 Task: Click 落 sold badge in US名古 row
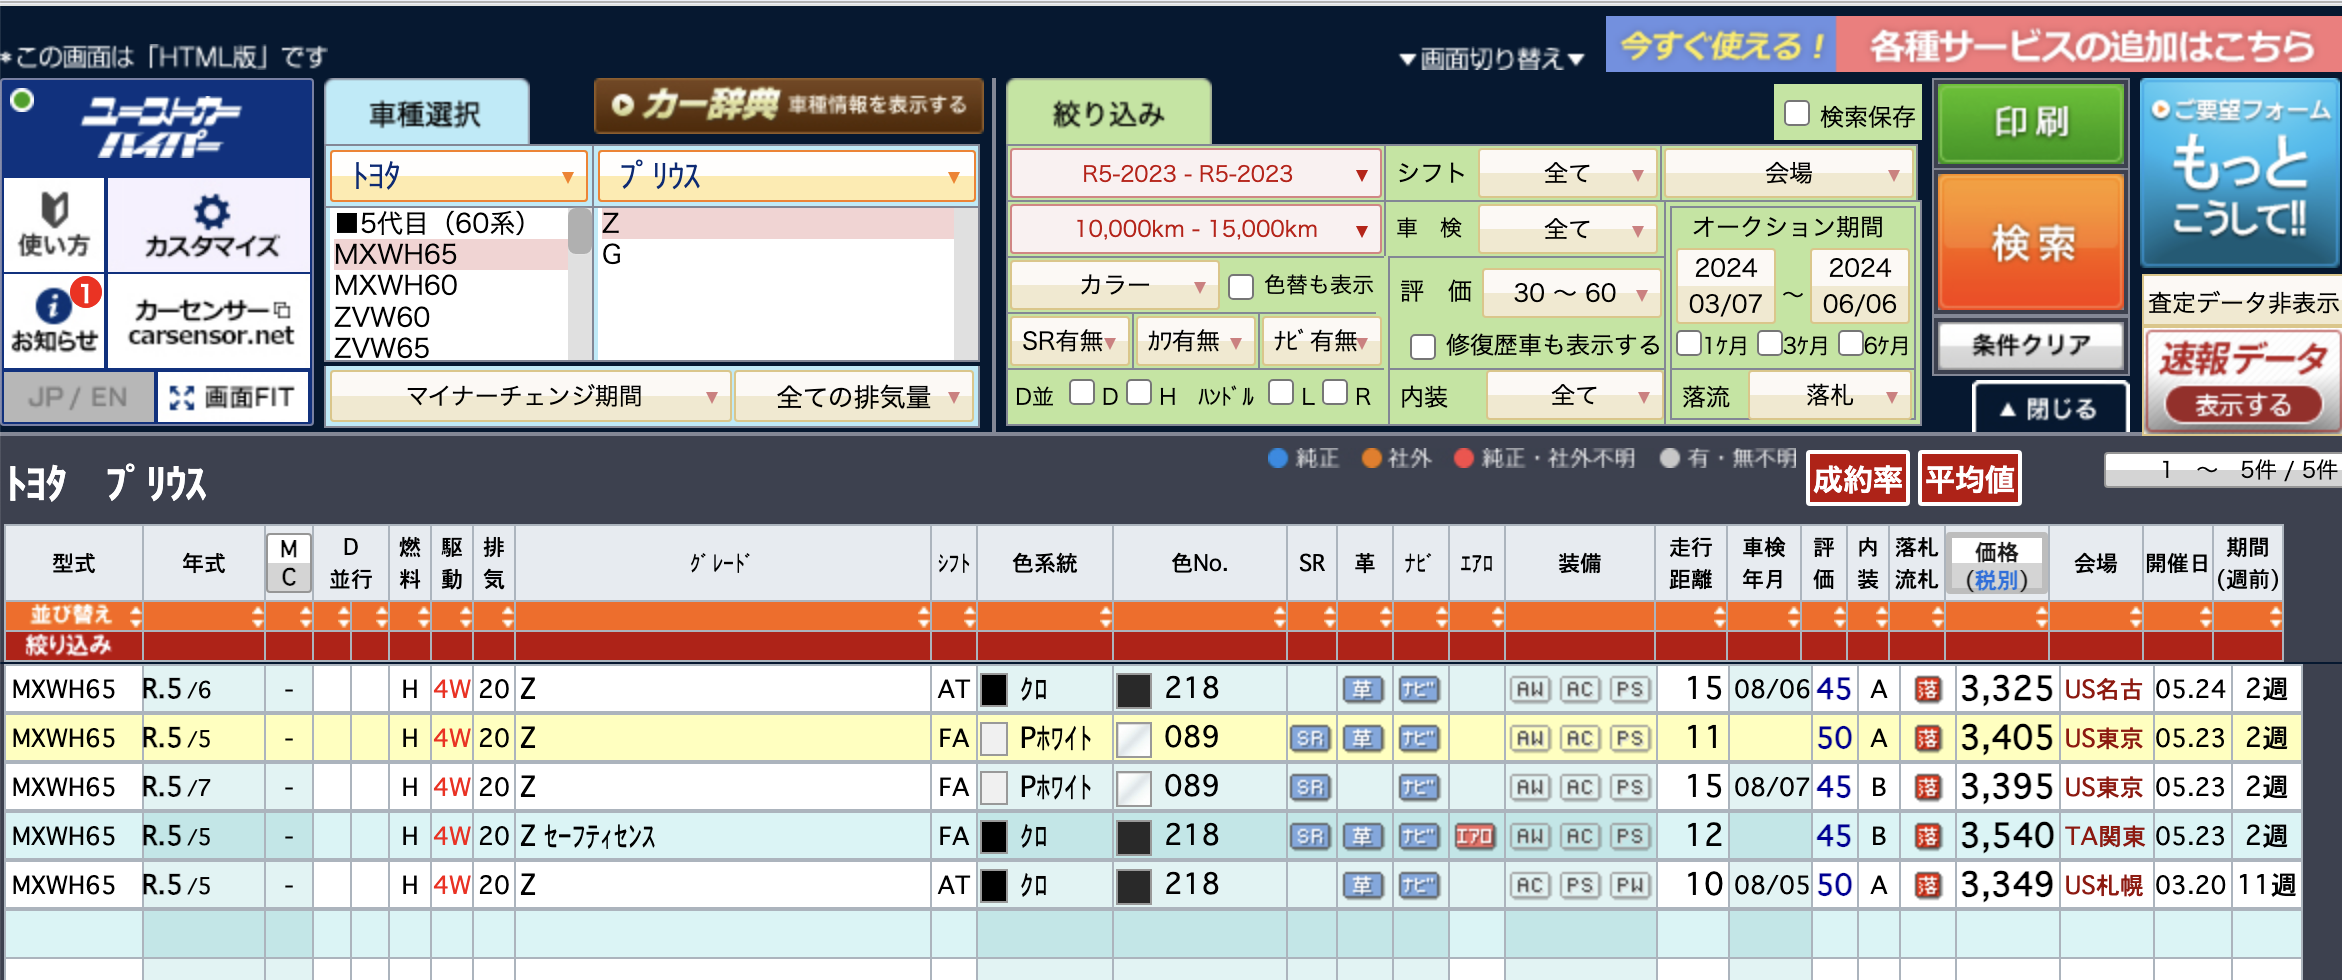pyautogui.click(x=1927, y=689)
